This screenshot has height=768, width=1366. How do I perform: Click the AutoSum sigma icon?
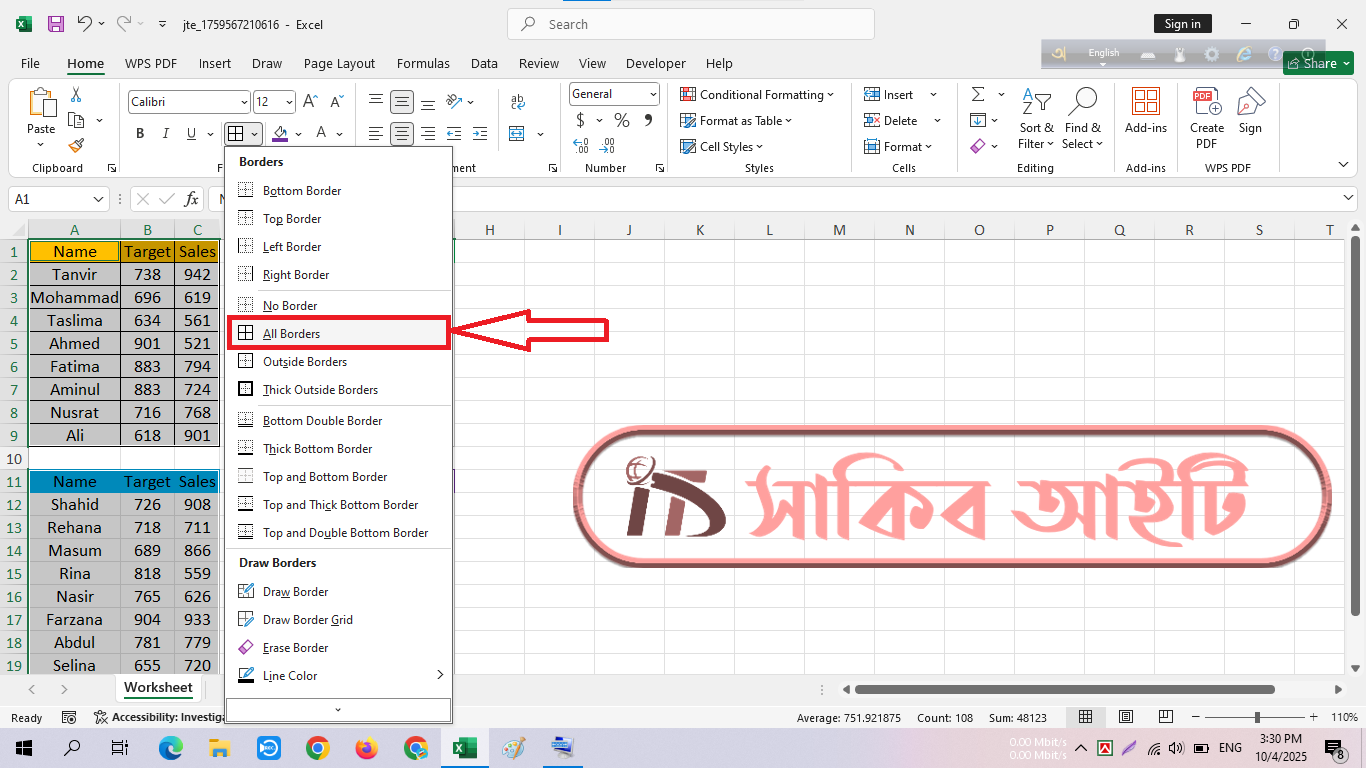977,95
